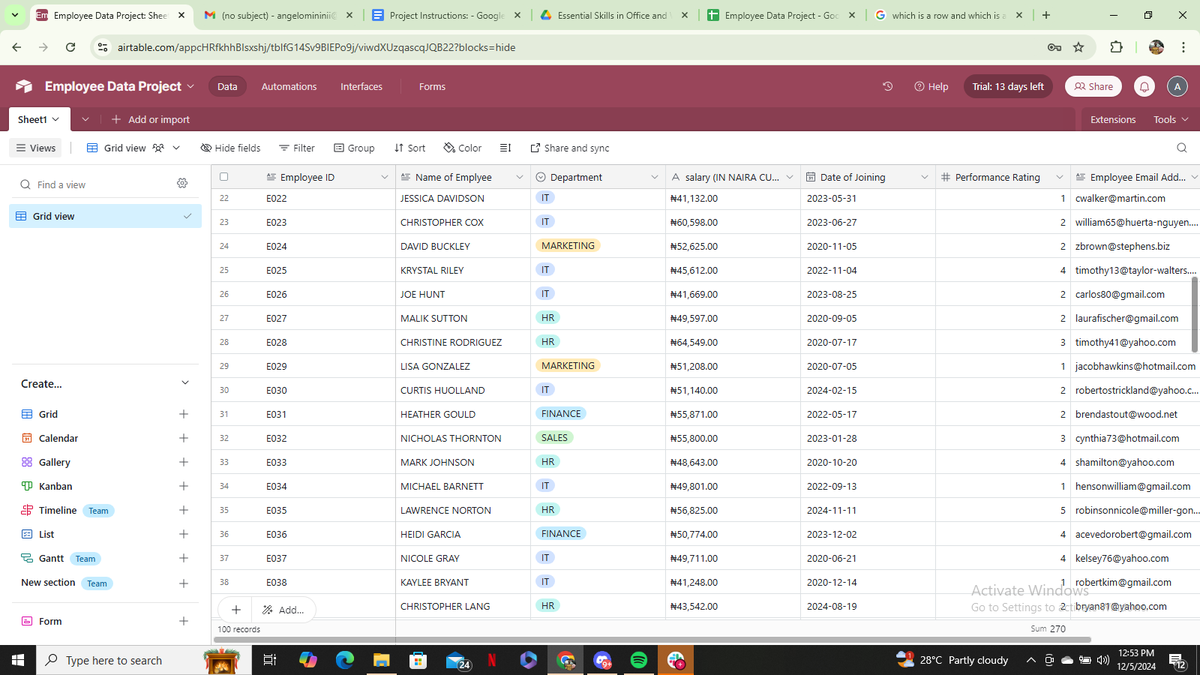Click the SALES tag for Nicholas Thornton

[x=554, y=438]
